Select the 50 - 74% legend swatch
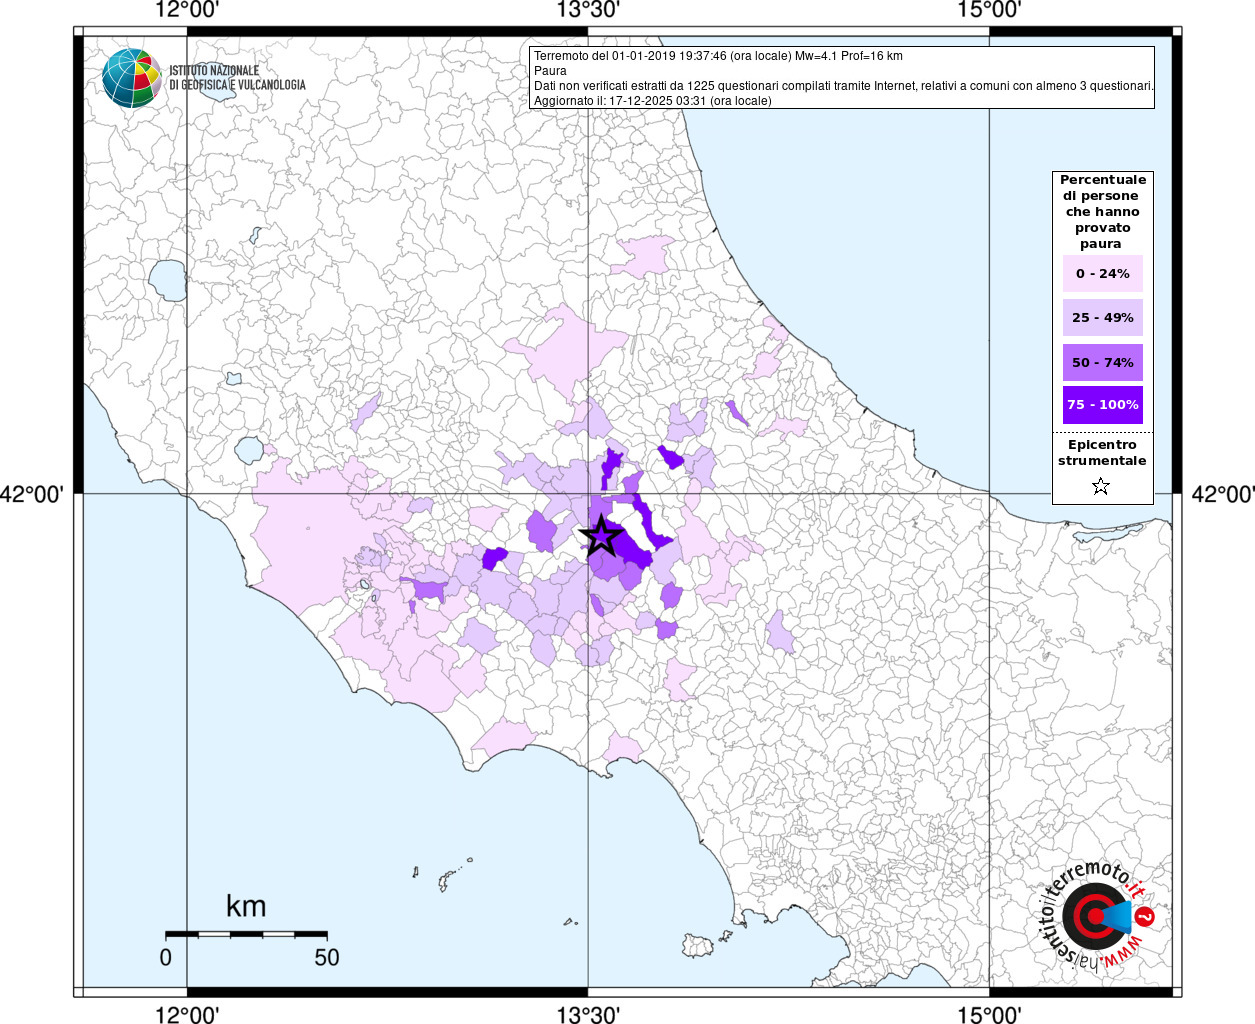This screenshot has height=1024, width=1255. click(1102, 362)
